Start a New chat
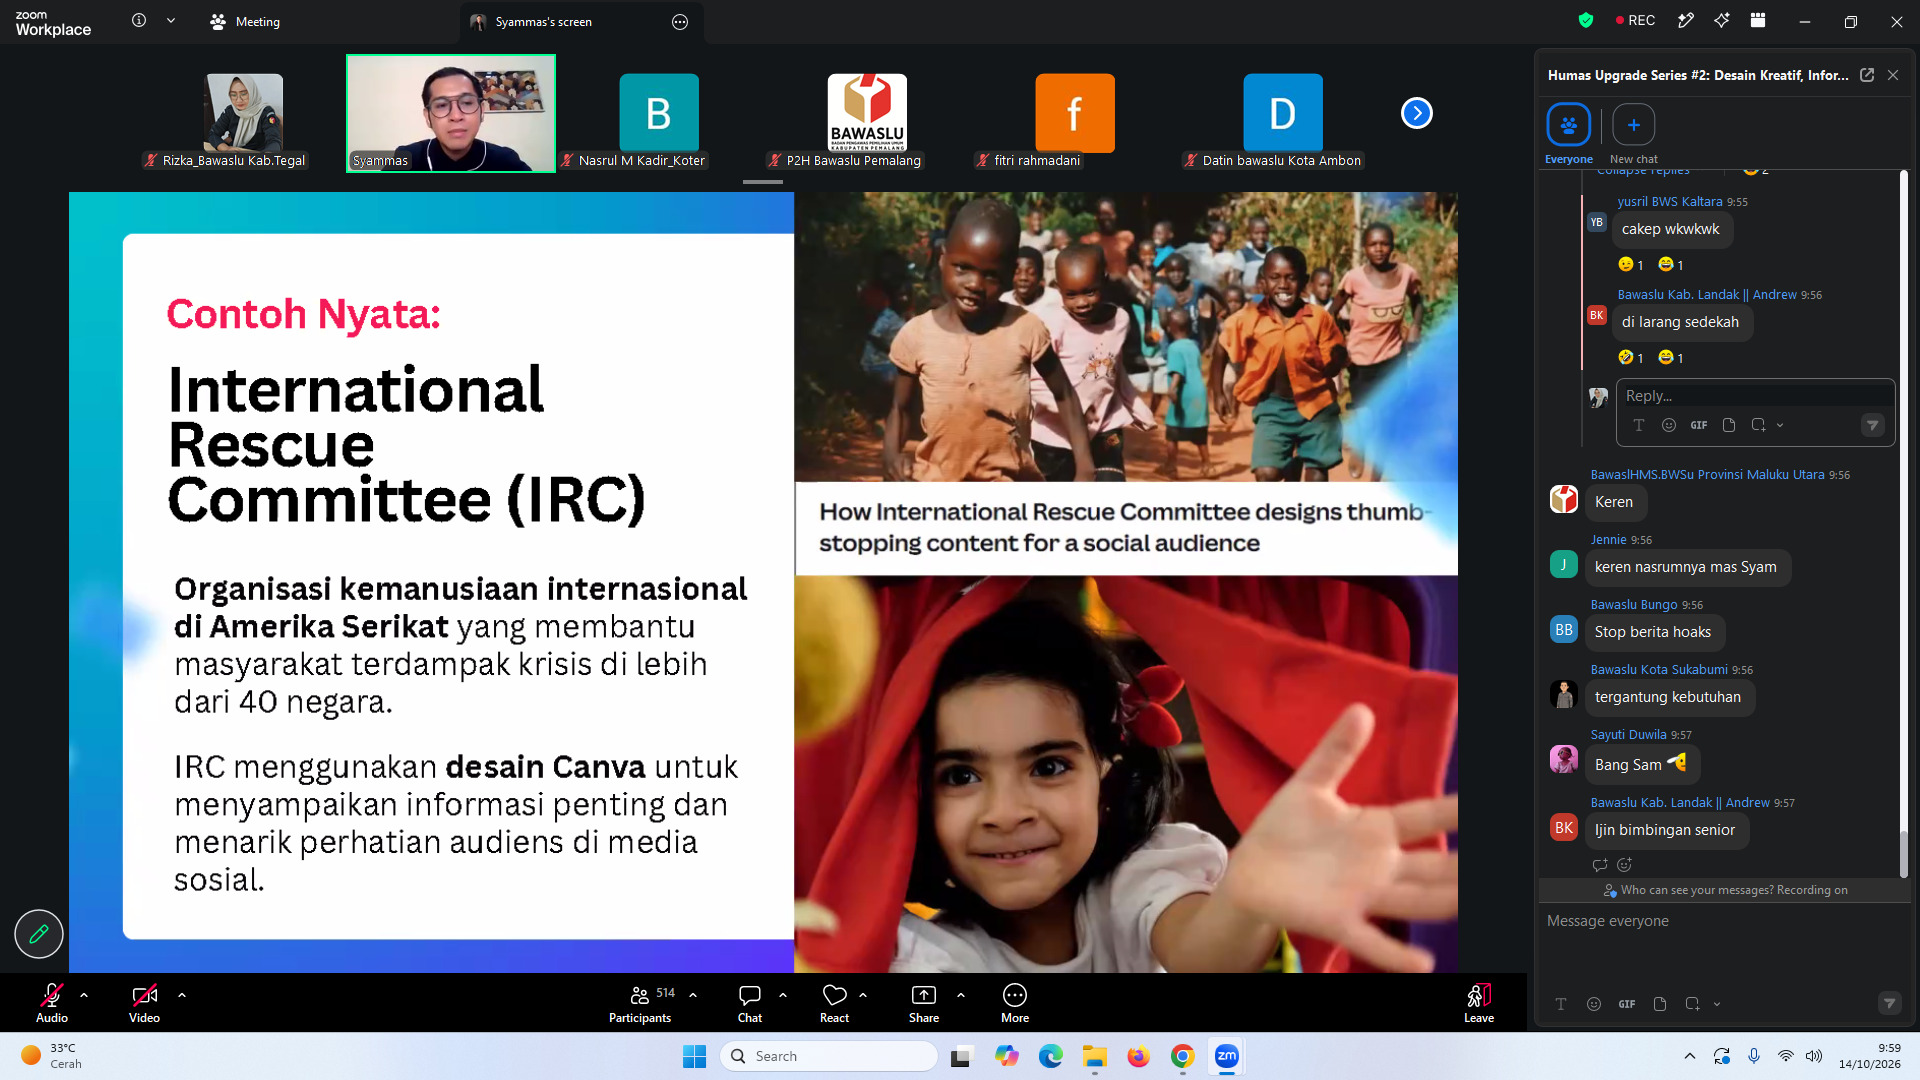Viewport: 1920px width, 1080px height. (1634, 134)
